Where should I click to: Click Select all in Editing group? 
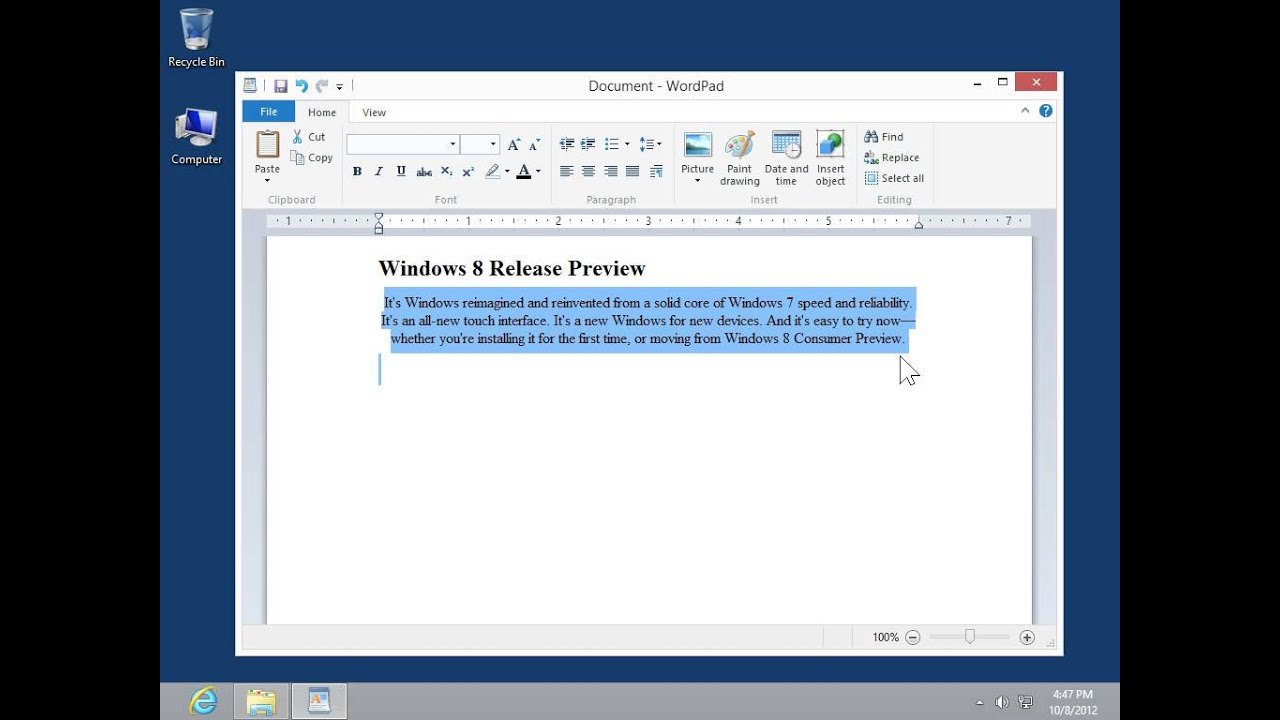(x=895, y=178)
